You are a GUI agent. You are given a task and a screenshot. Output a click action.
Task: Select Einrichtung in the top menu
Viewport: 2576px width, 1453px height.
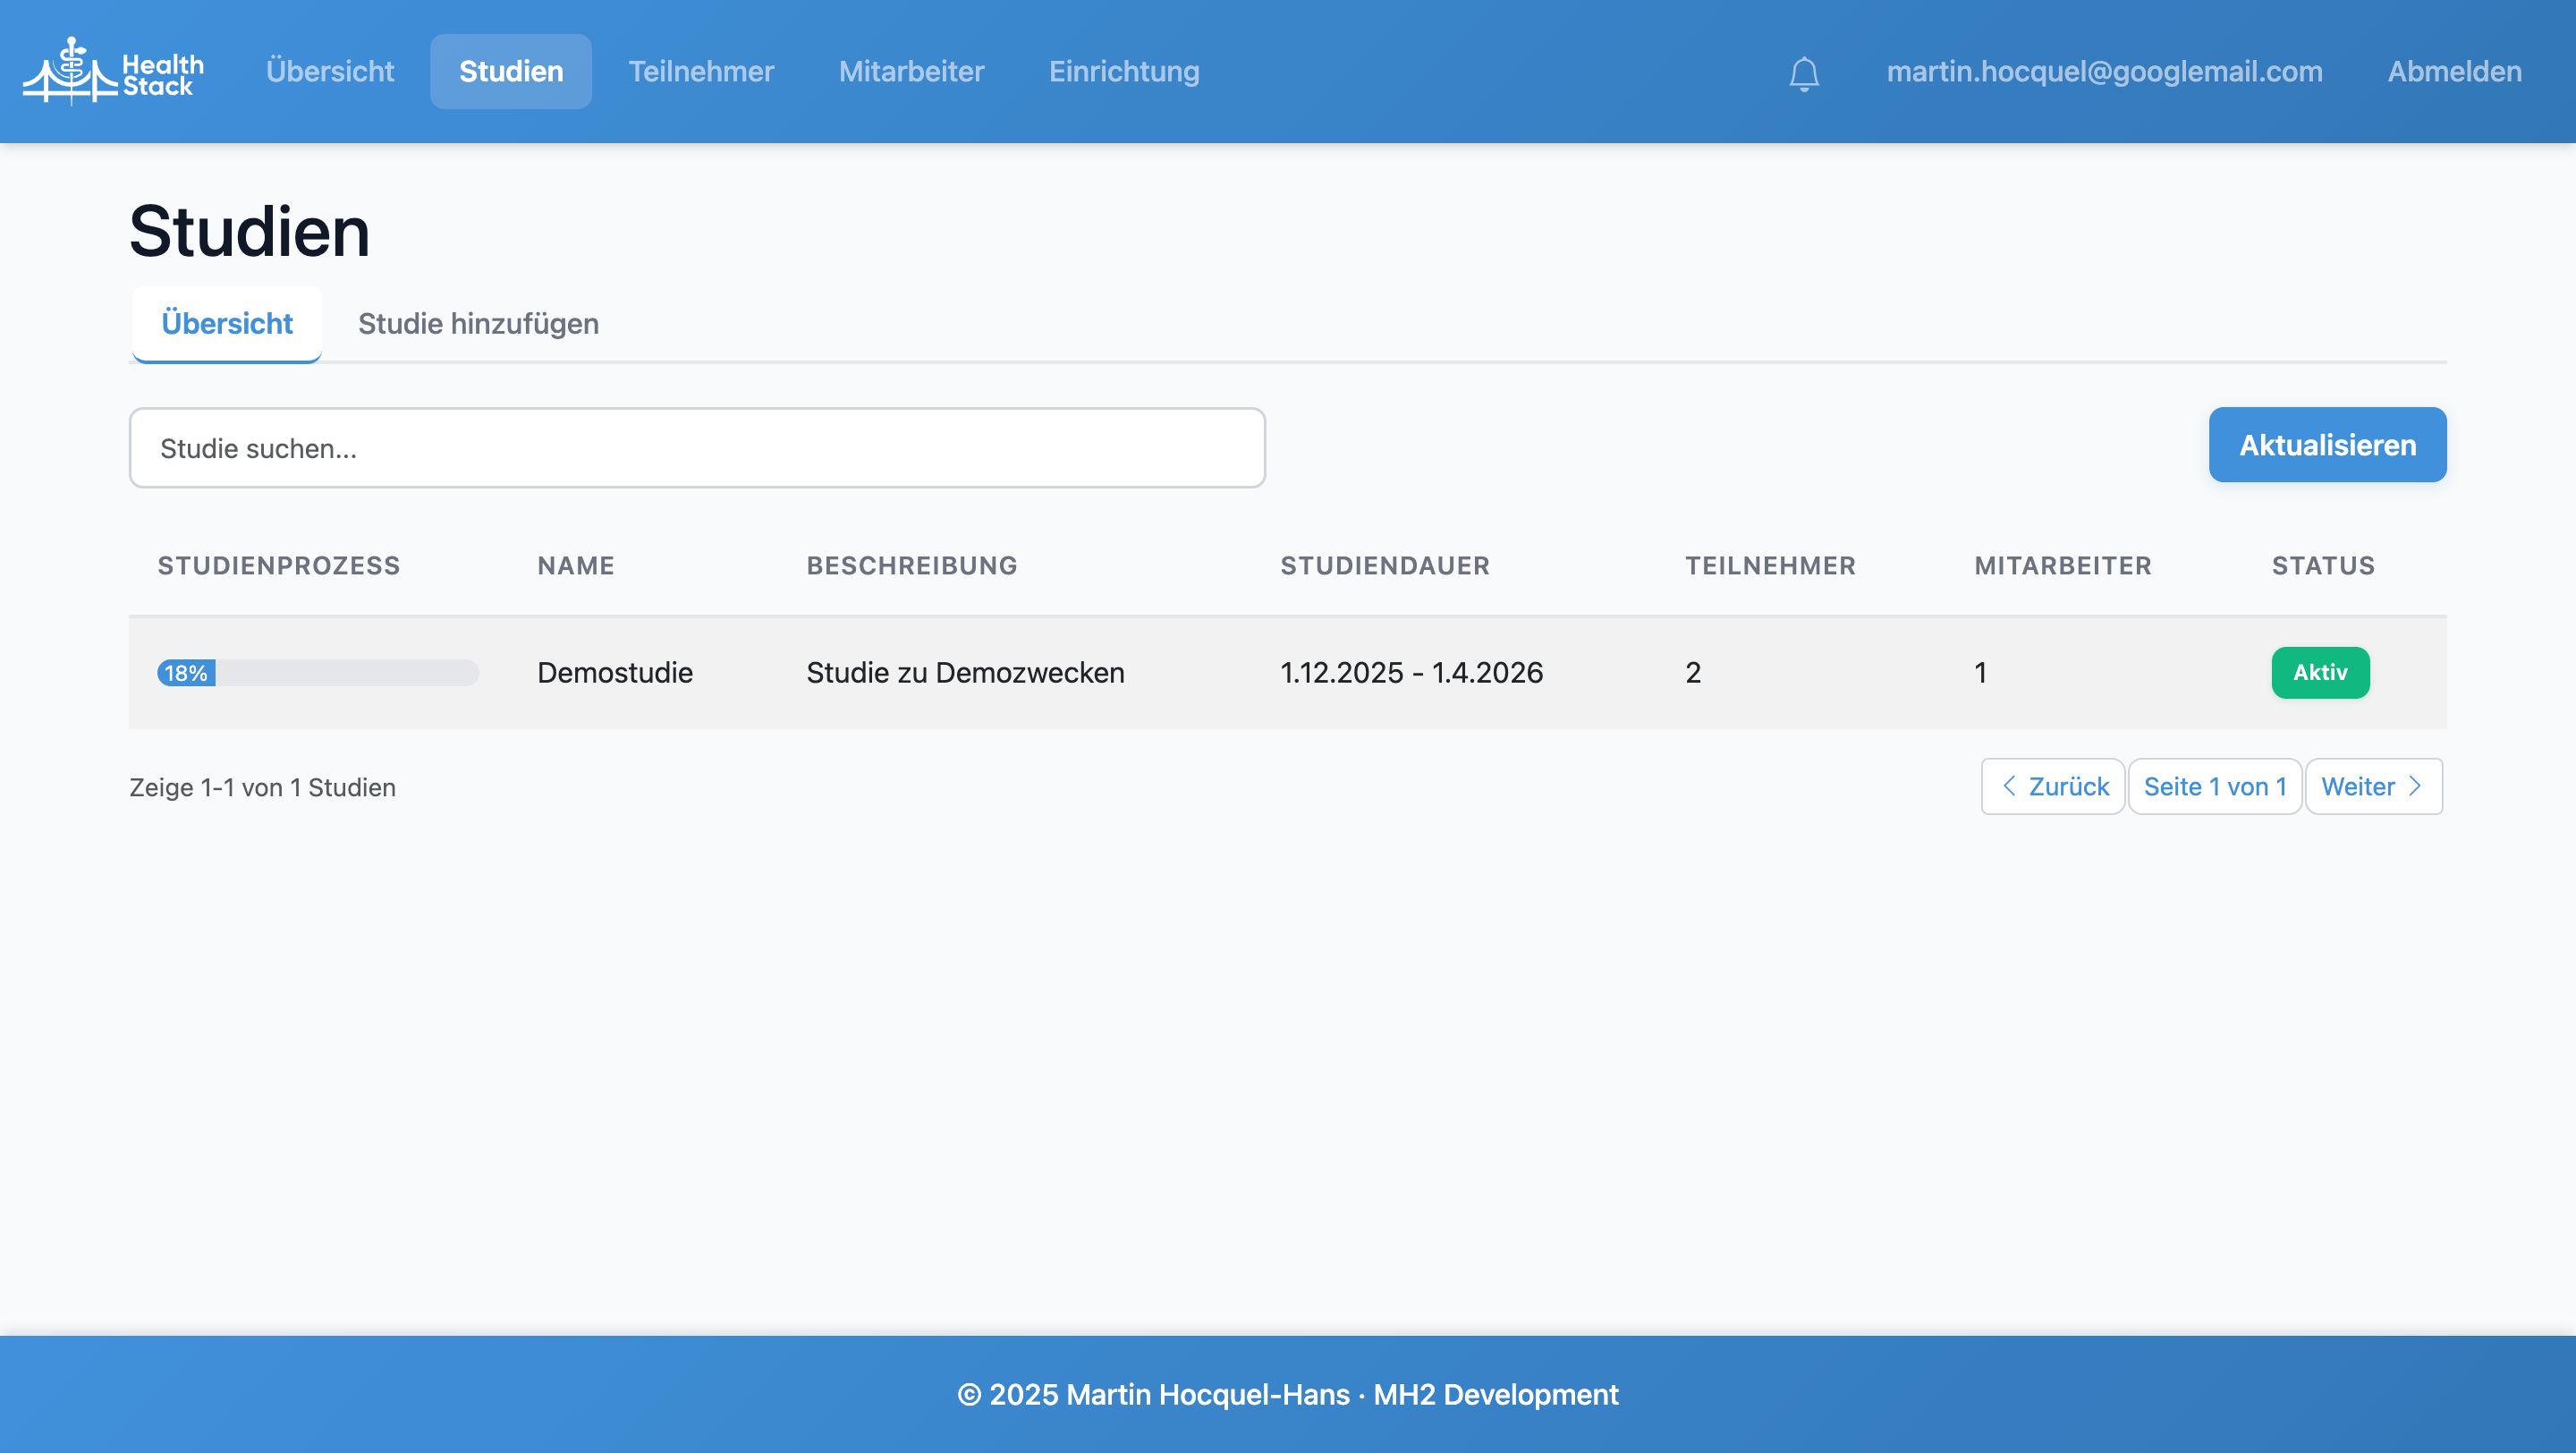click(x=1123, y=71)
